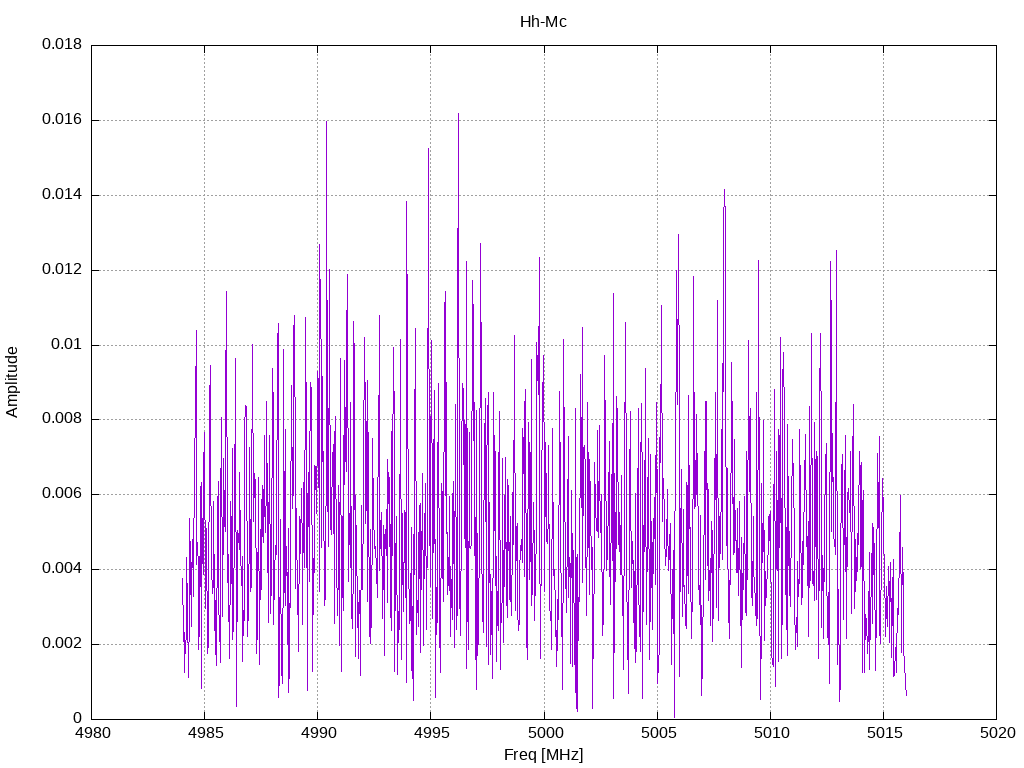Click the y-axis tick label 0.004
Viewport: 1024px width, 768px height.
point(62,569)
